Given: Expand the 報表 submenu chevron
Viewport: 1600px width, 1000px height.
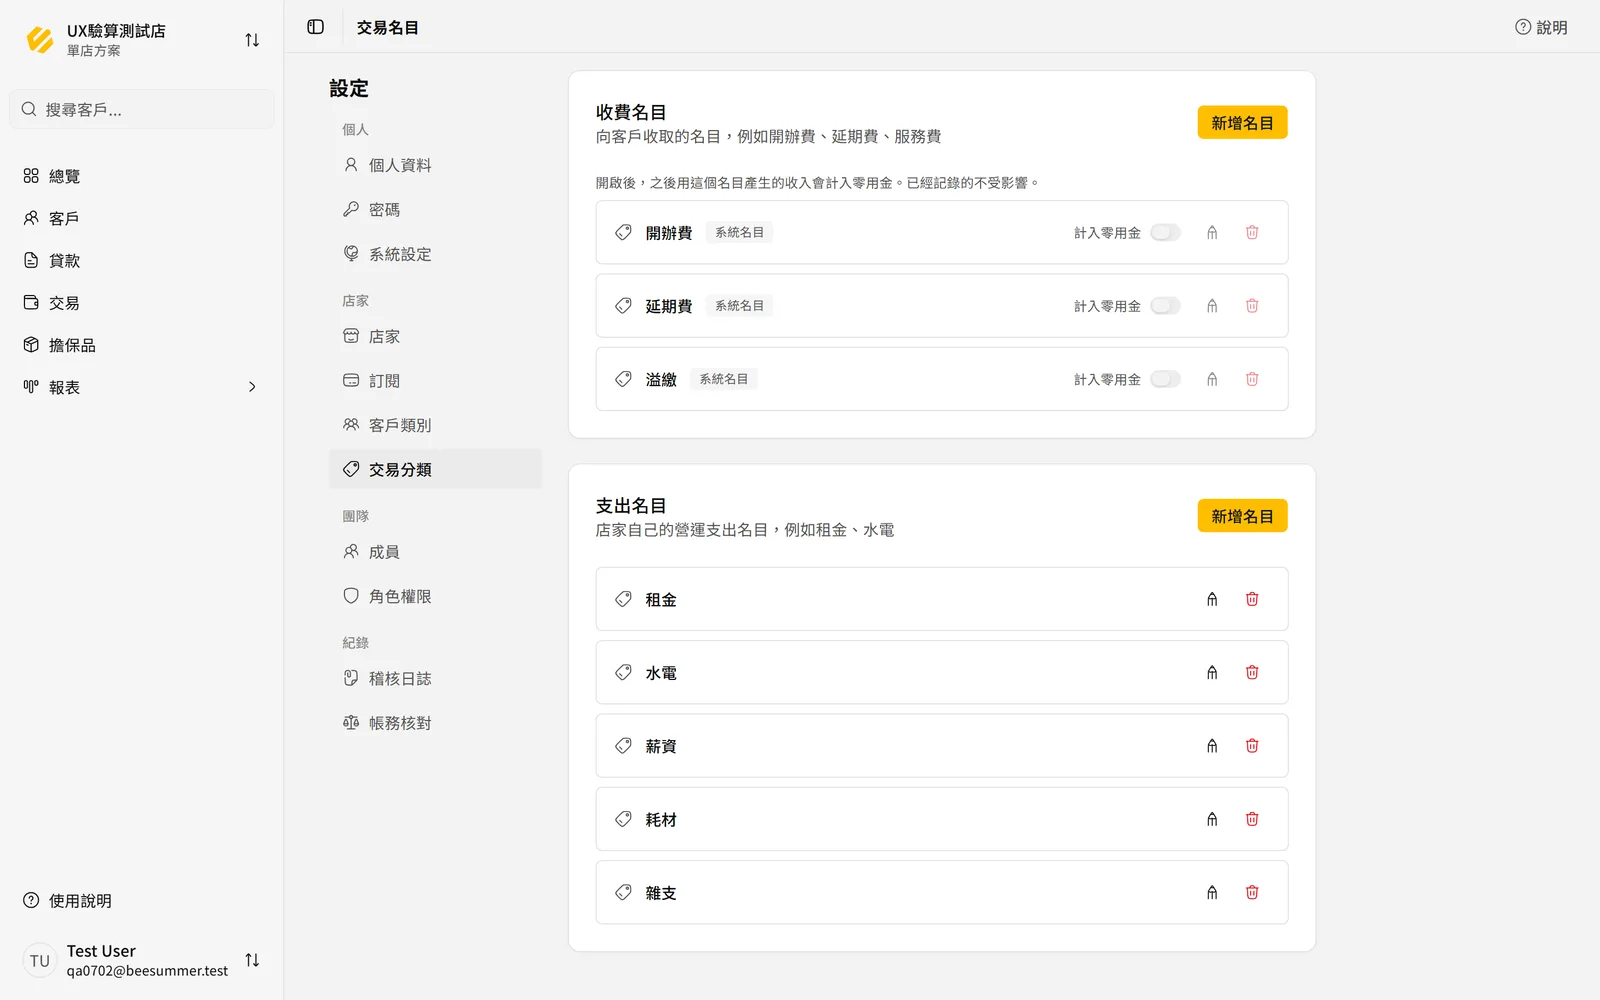Looking at the screenshot, I should (252, 387).
